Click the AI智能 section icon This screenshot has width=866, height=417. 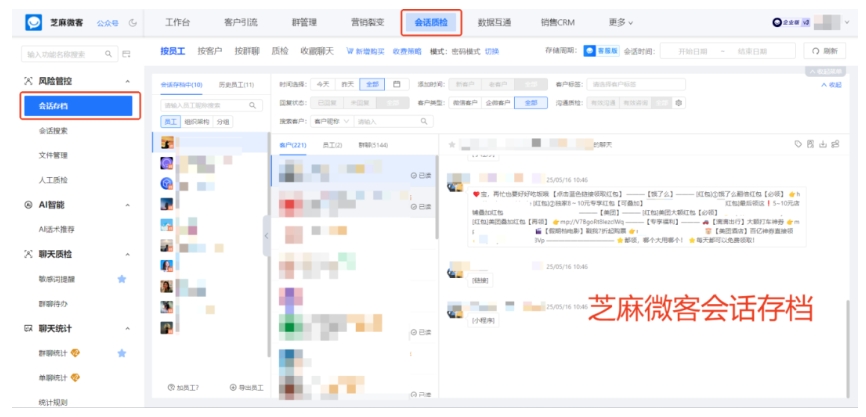[x=29, y=205]
